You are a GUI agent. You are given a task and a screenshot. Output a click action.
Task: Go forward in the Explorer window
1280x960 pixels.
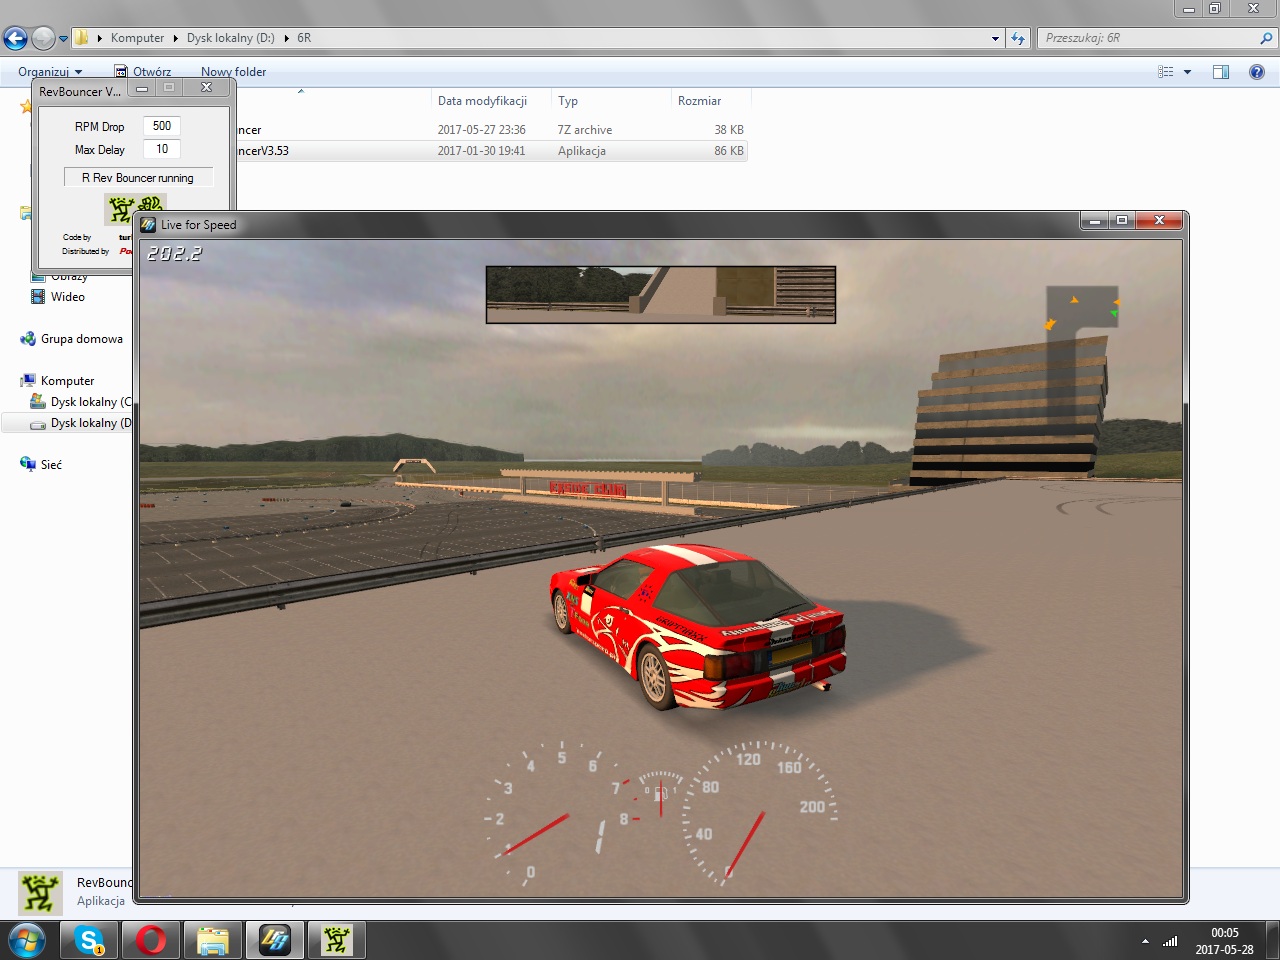pos(43,38)
